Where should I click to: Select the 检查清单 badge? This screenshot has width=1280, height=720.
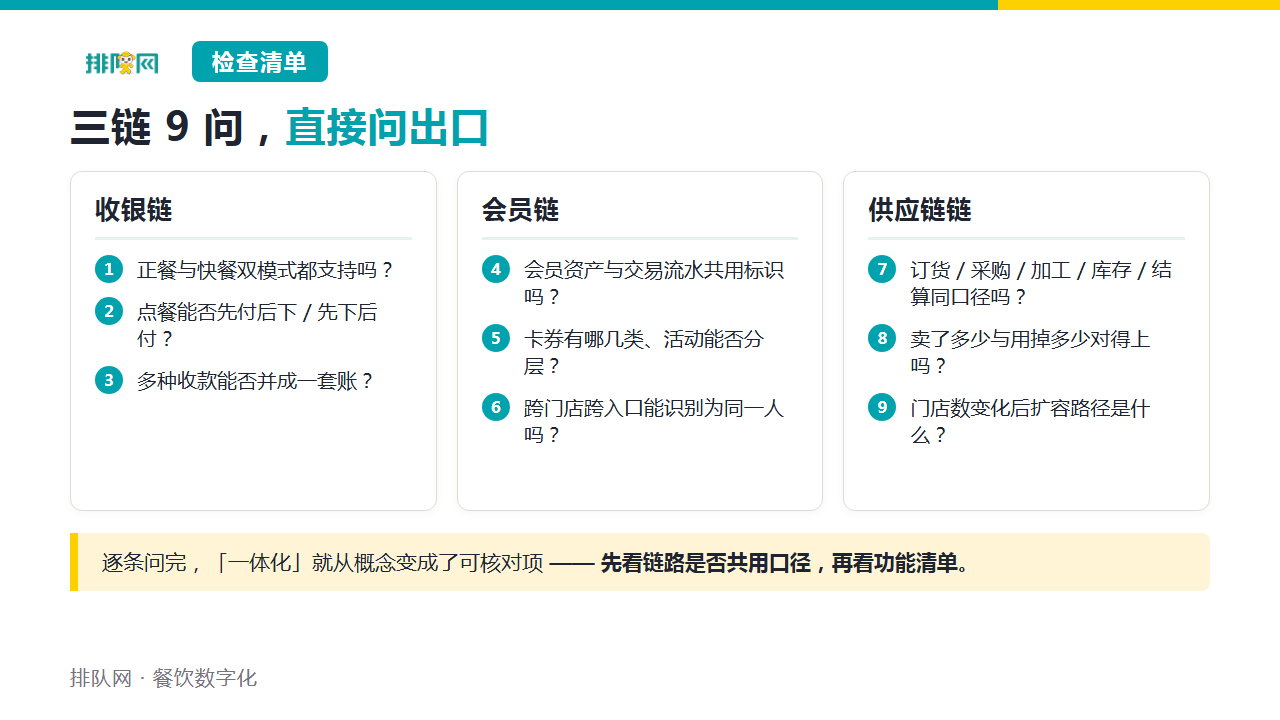click(x=260, y=62)
